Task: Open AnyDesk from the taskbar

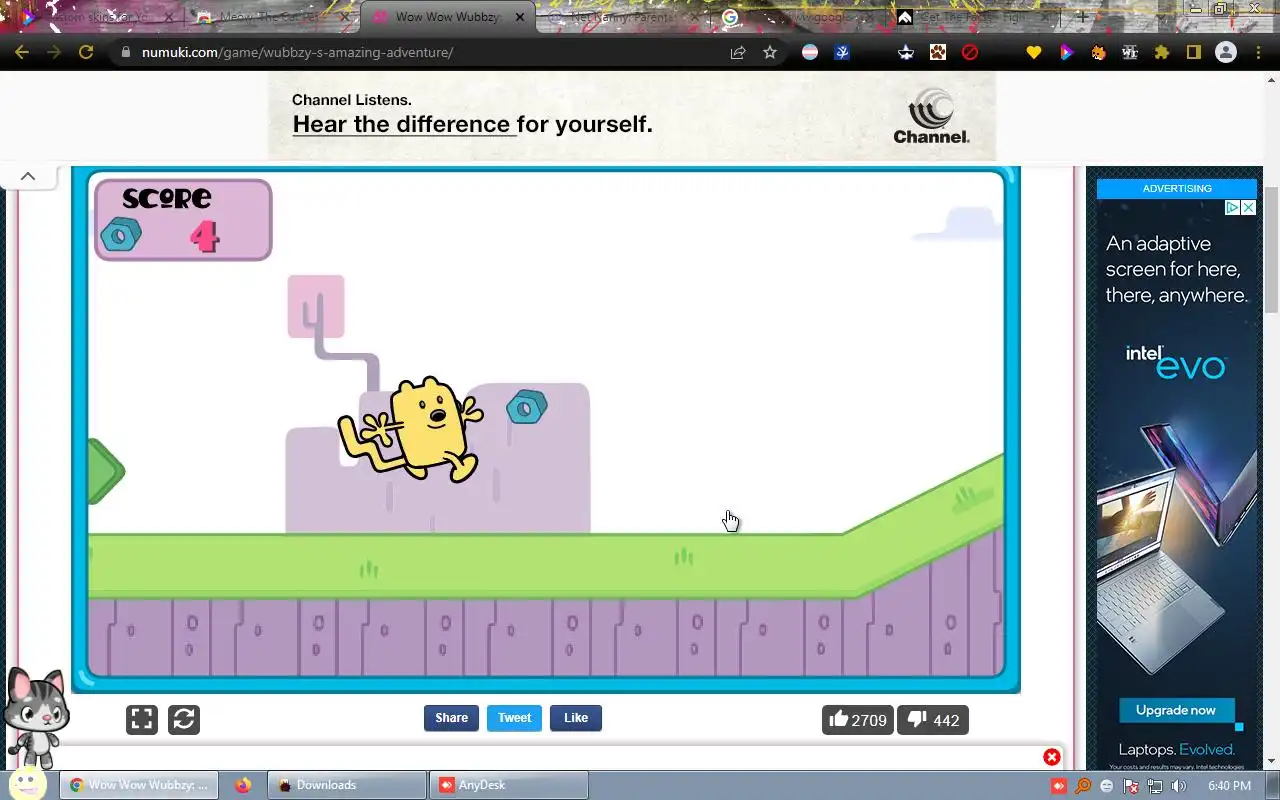Action: pos(508,785)
